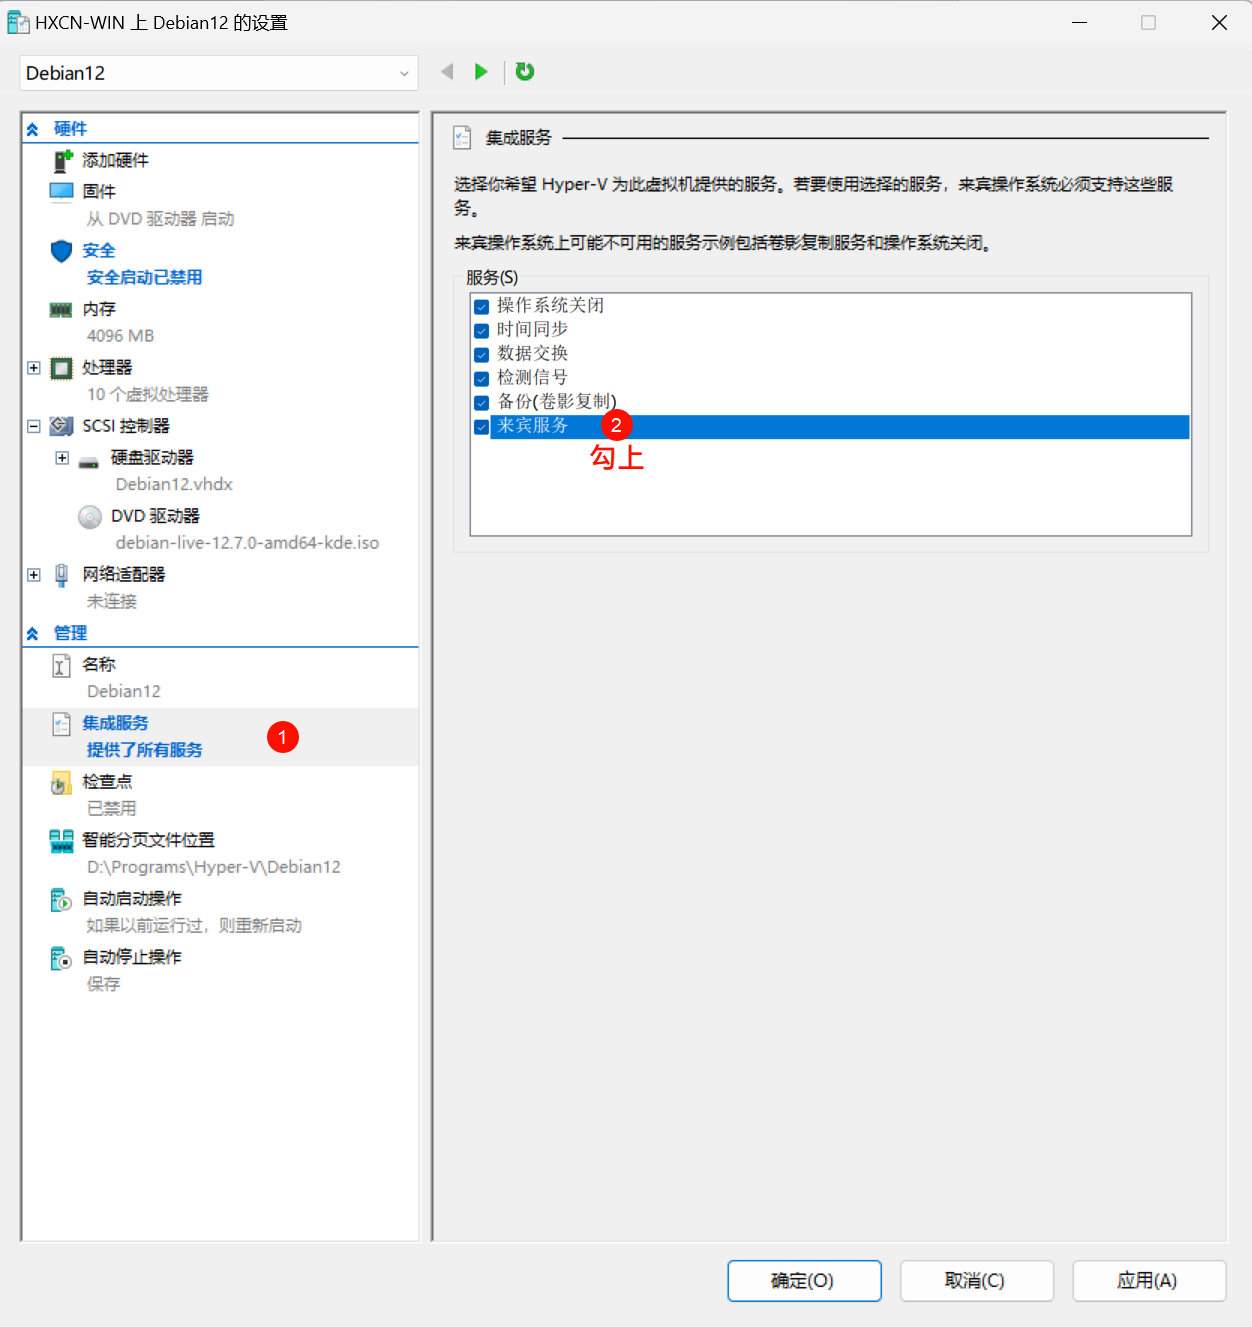1252x1327 pixels.
Task: Click the window title bar app icon
Action: coord(18,22)
